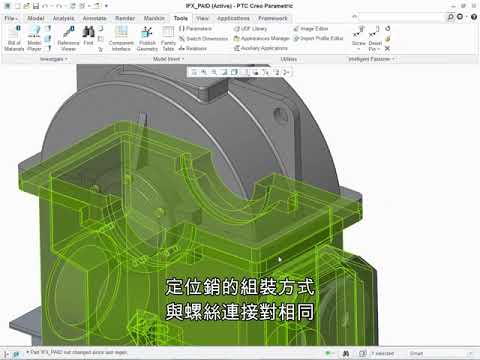
Task: Click Undo in quick access toolbar
Action: coord(45,6)
